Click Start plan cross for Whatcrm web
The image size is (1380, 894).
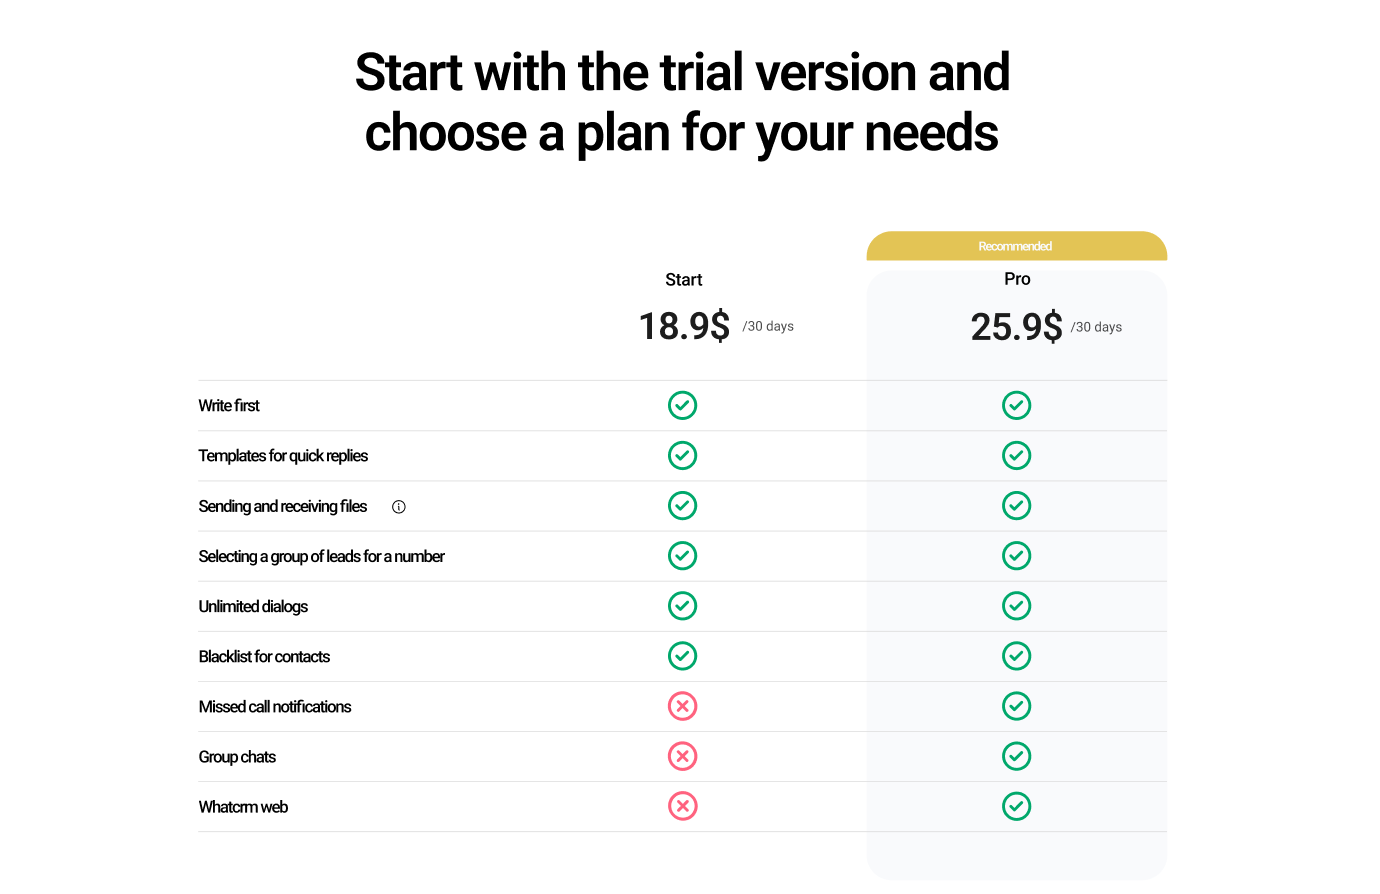pos(682,806)
